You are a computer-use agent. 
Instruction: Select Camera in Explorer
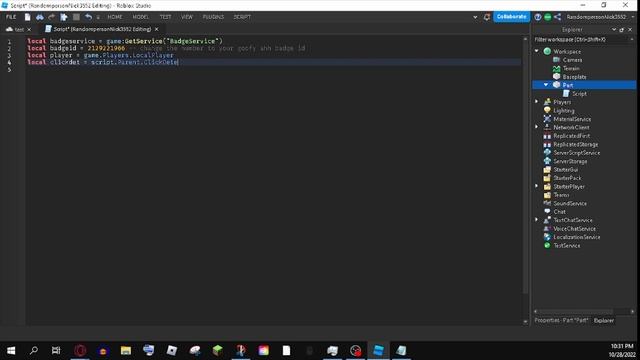(572, 60)
